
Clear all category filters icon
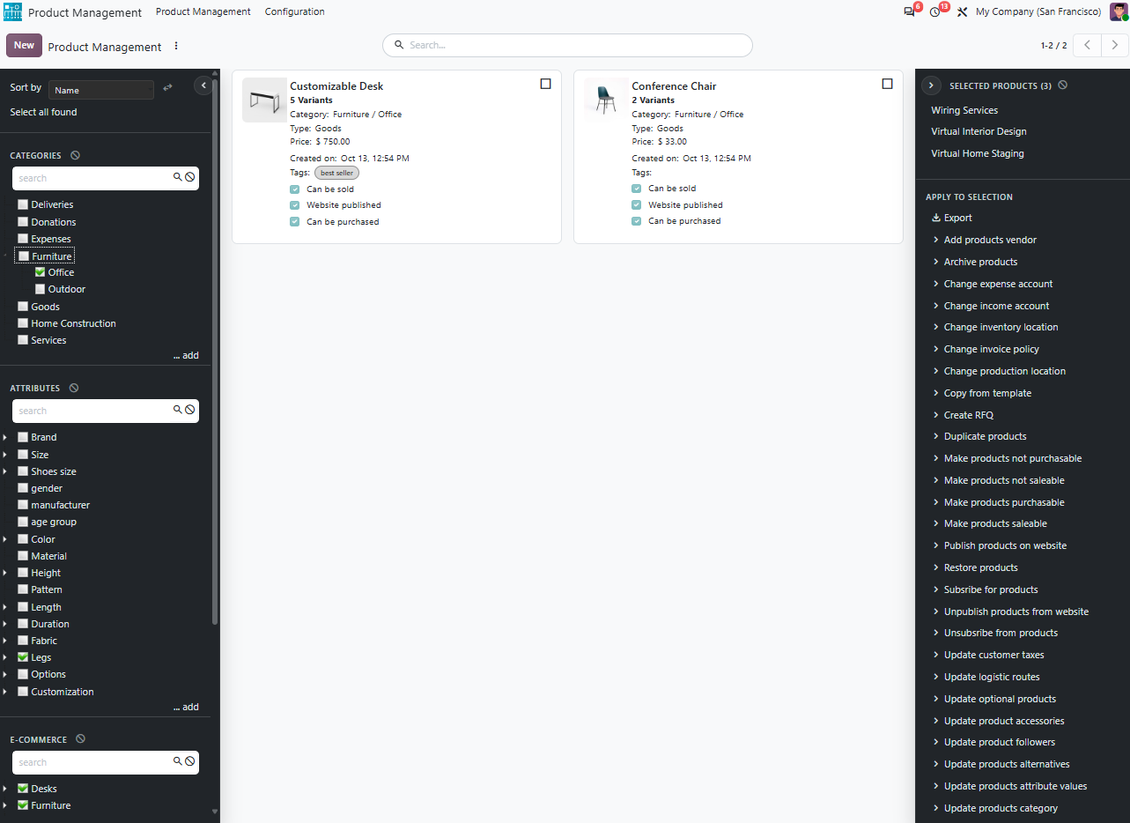[76, 155]
